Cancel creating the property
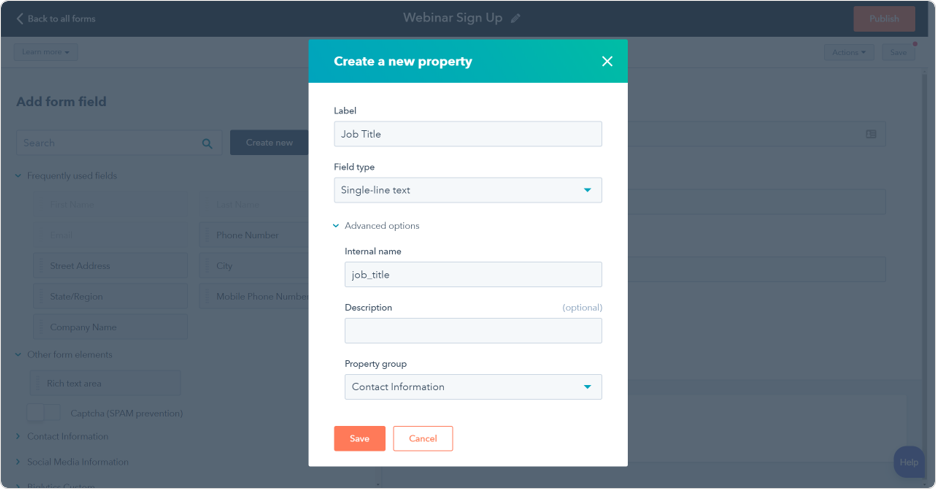This screenshot has height=489, width=936. point(423,438)
